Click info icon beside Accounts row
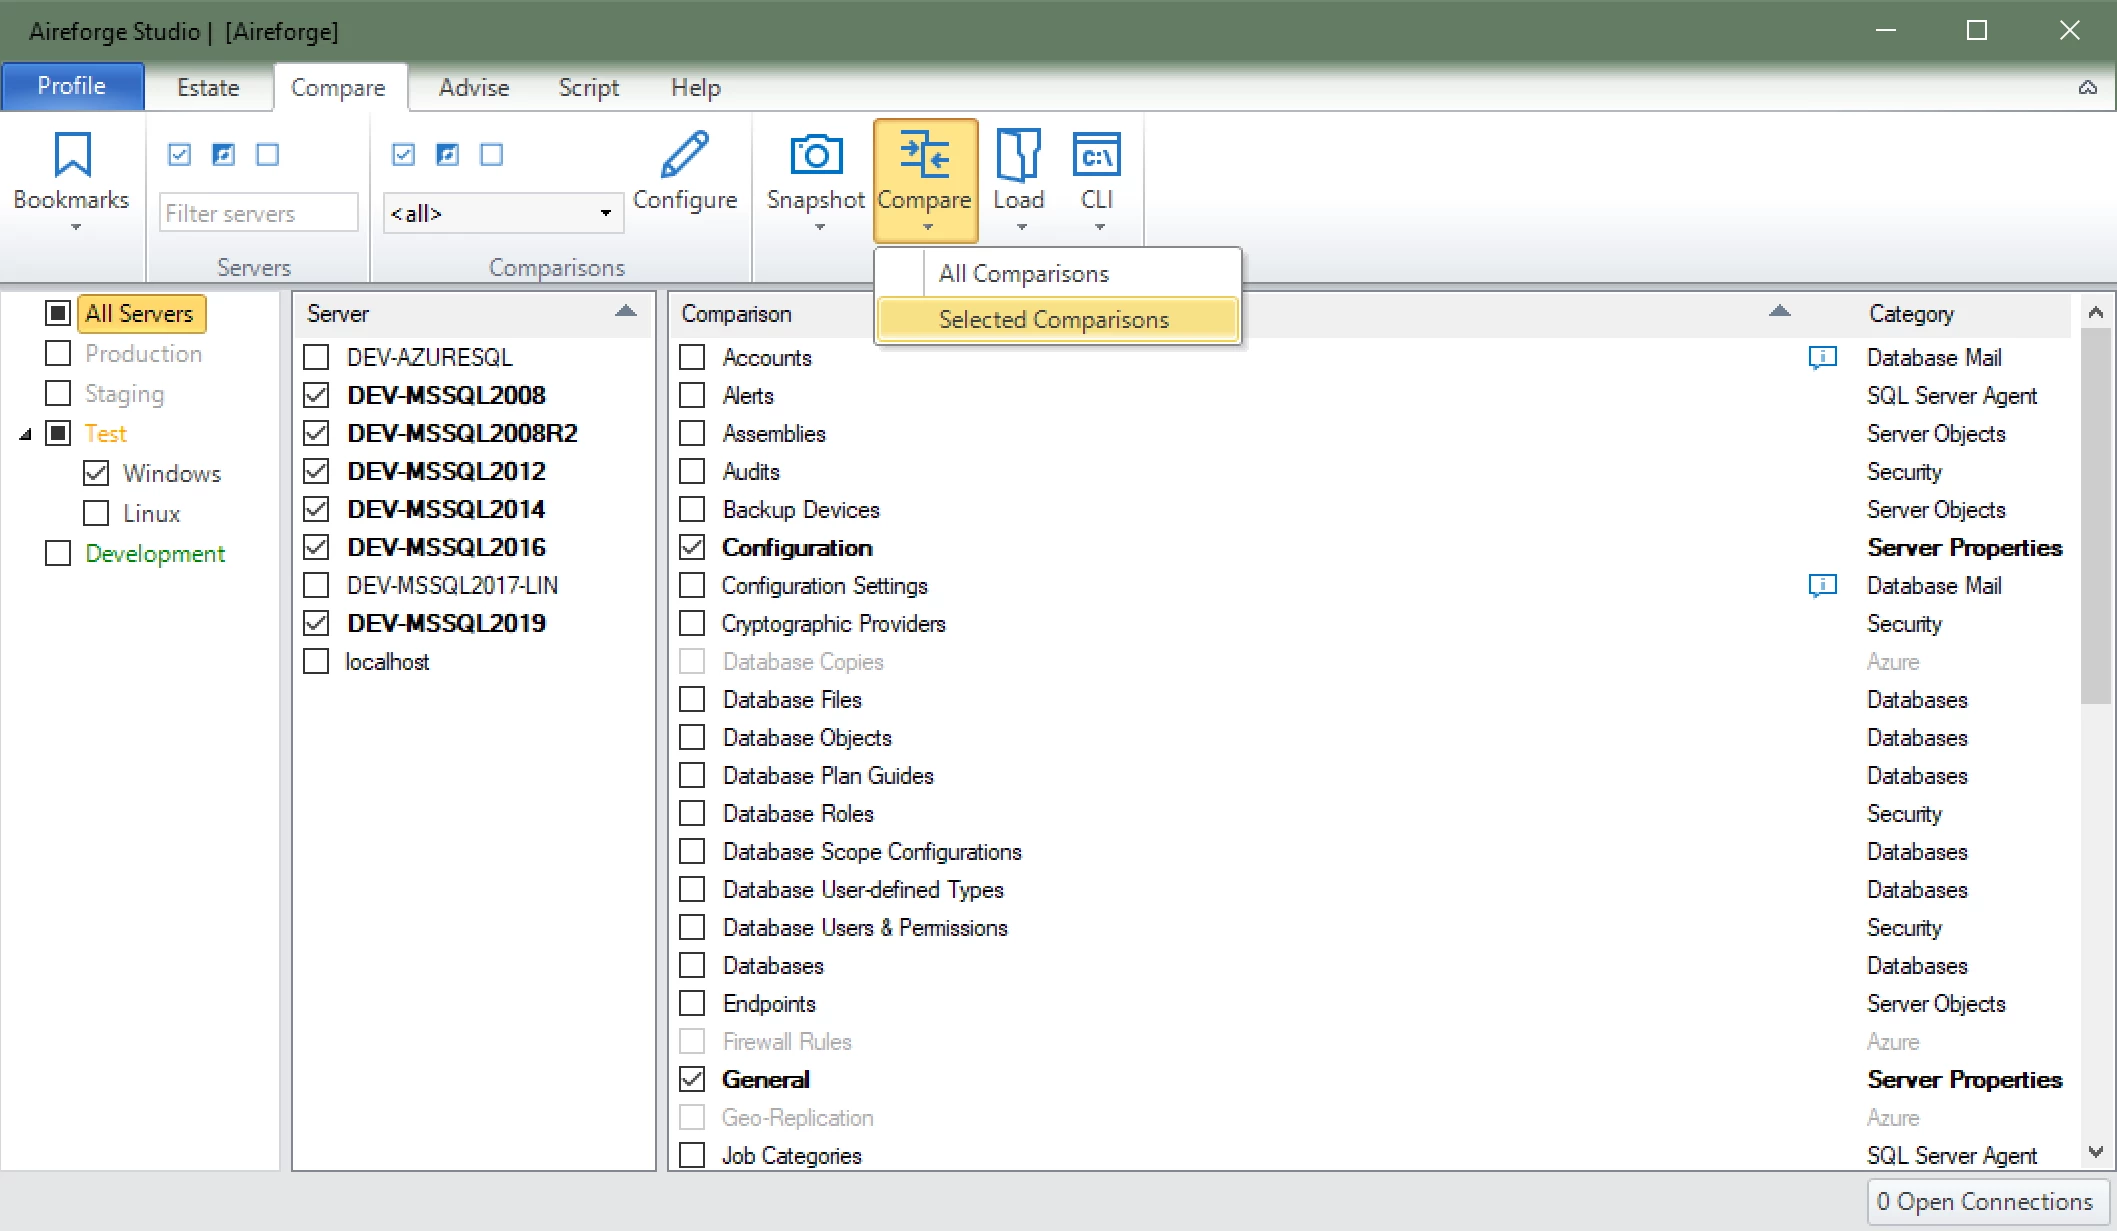2117x1231 pixels. click(1822, 357)
